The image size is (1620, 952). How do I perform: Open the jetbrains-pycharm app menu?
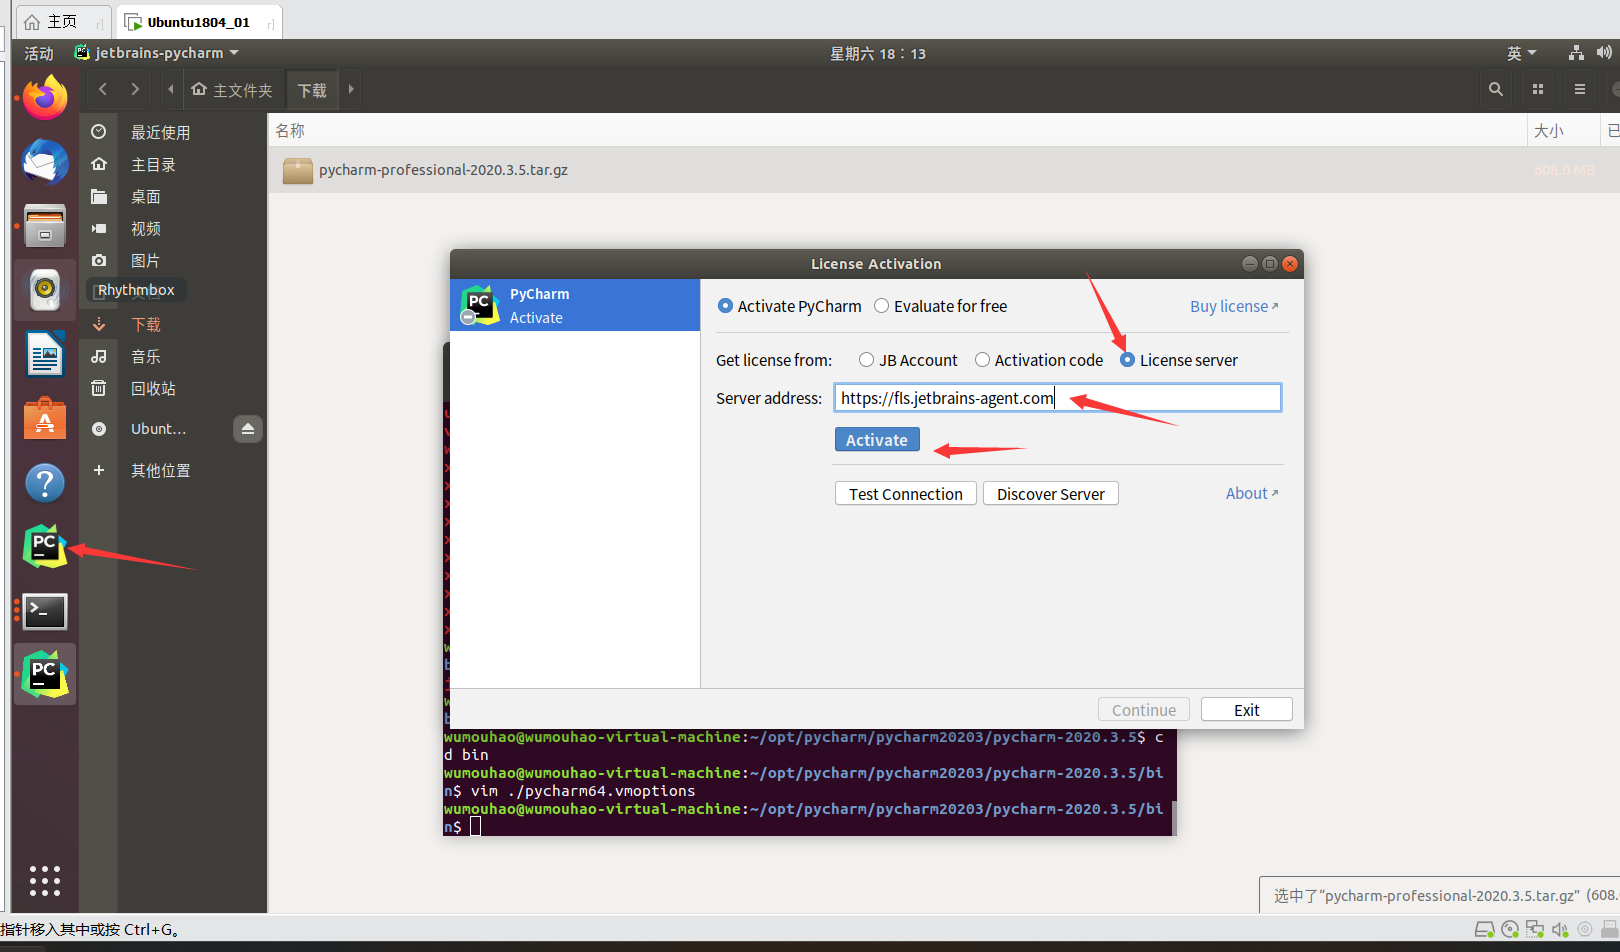tap(157, 53)
